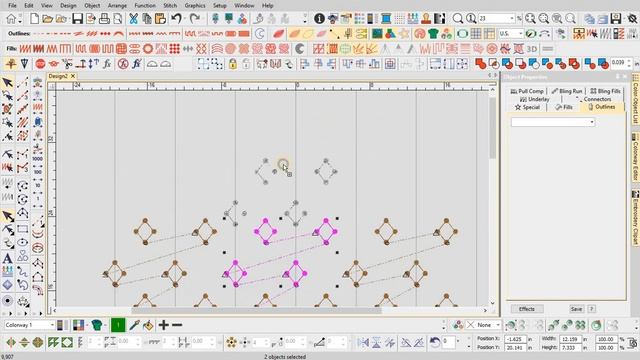The width and height of the screenshot is (640, 360).
Task: Select the rectangle shape tool
Action: pyautogui.click(x=22, y=229)
